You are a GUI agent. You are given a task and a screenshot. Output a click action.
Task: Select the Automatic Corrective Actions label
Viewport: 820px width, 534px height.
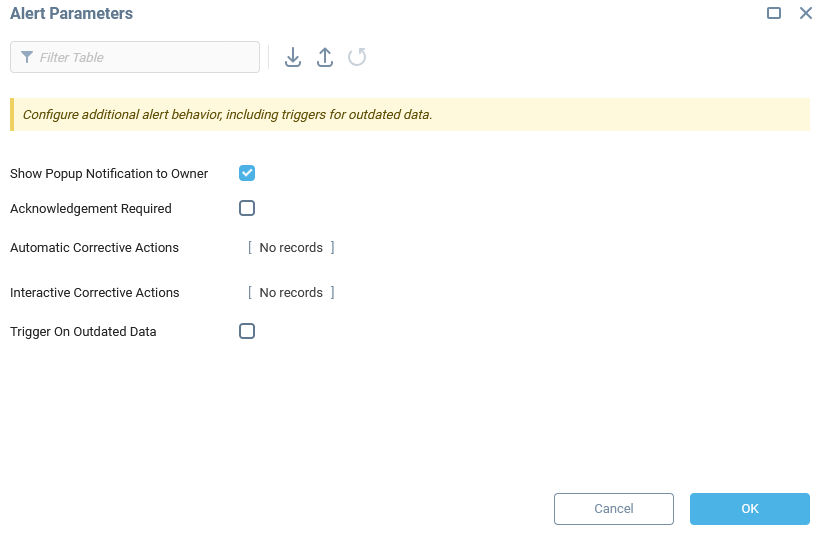[x=94, y=248]
